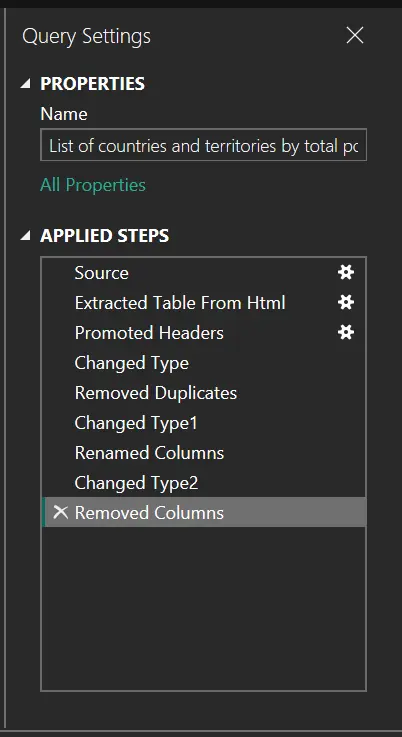Click the PROPERTIES section heading

point(93,84)
